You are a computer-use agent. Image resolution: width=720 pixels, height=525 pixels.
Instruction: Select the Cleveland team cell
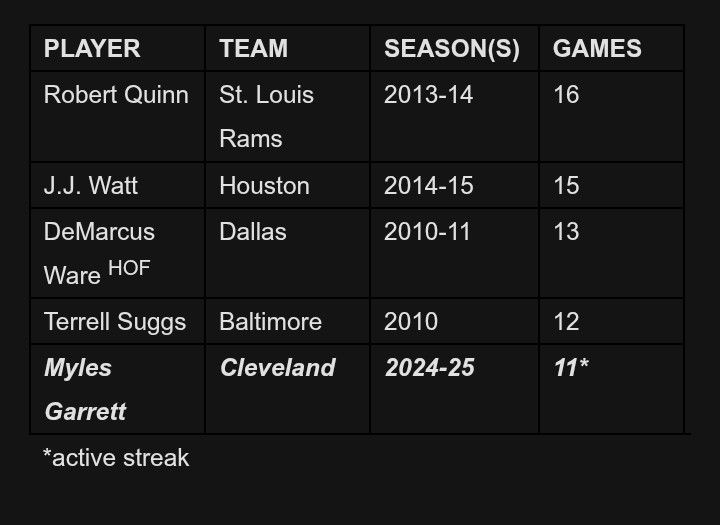[287, 389]
